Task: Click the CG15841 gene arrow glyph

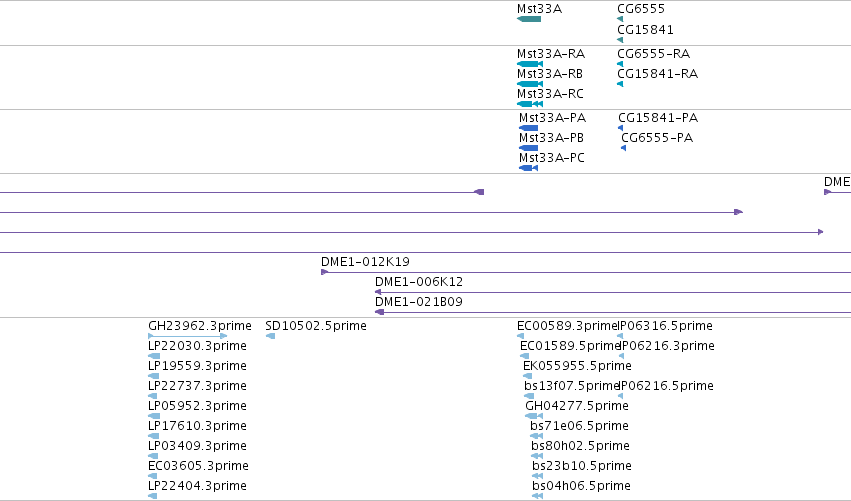Action: [620, 40]
